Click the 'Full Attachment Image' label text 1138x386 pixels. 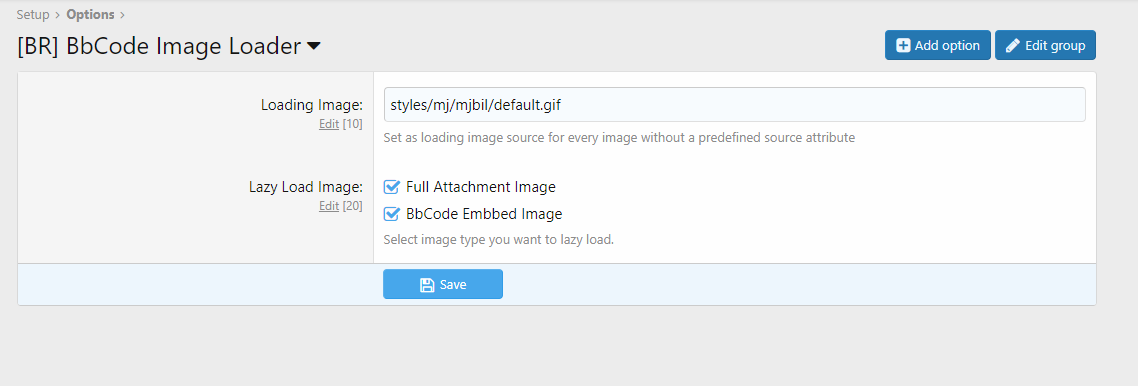coord(480,187)
